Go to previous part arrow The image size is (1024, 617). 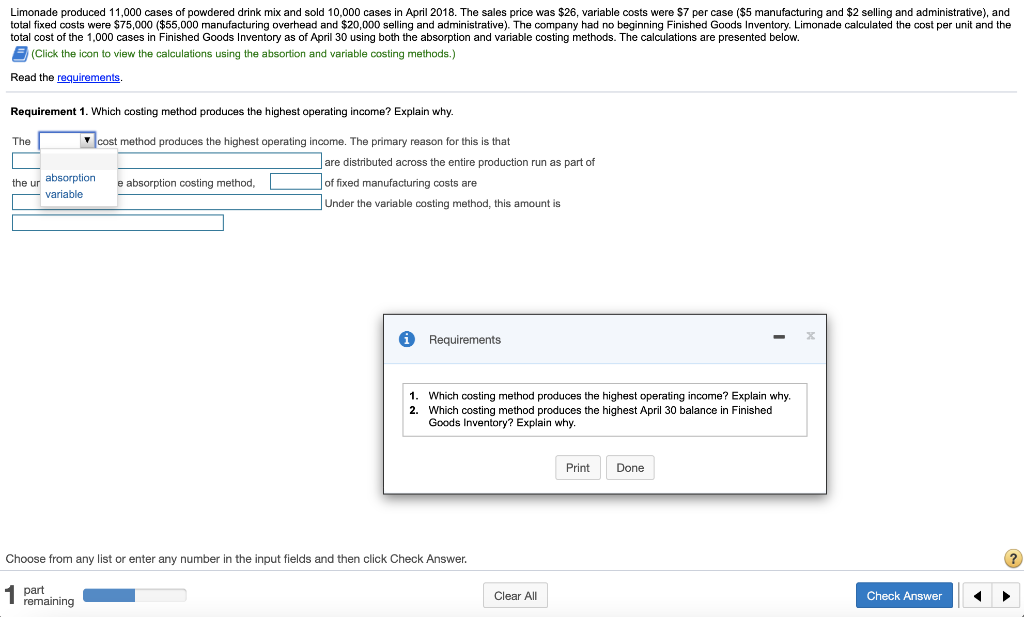[977, 595]
